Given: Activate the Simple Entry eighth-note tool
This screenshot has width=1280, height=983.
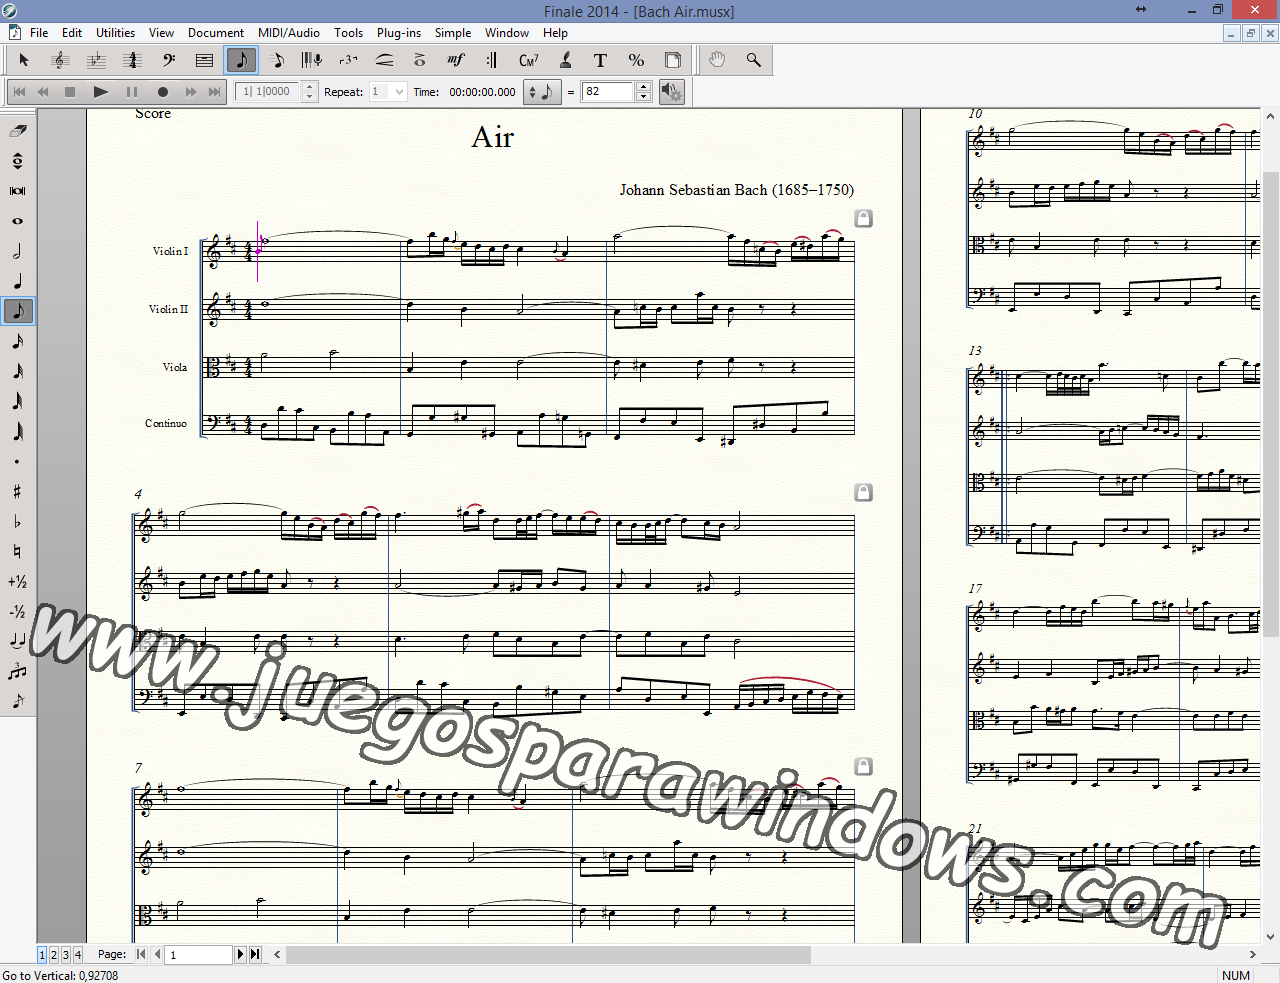Looking at the screenshot, I should point(241,61).
